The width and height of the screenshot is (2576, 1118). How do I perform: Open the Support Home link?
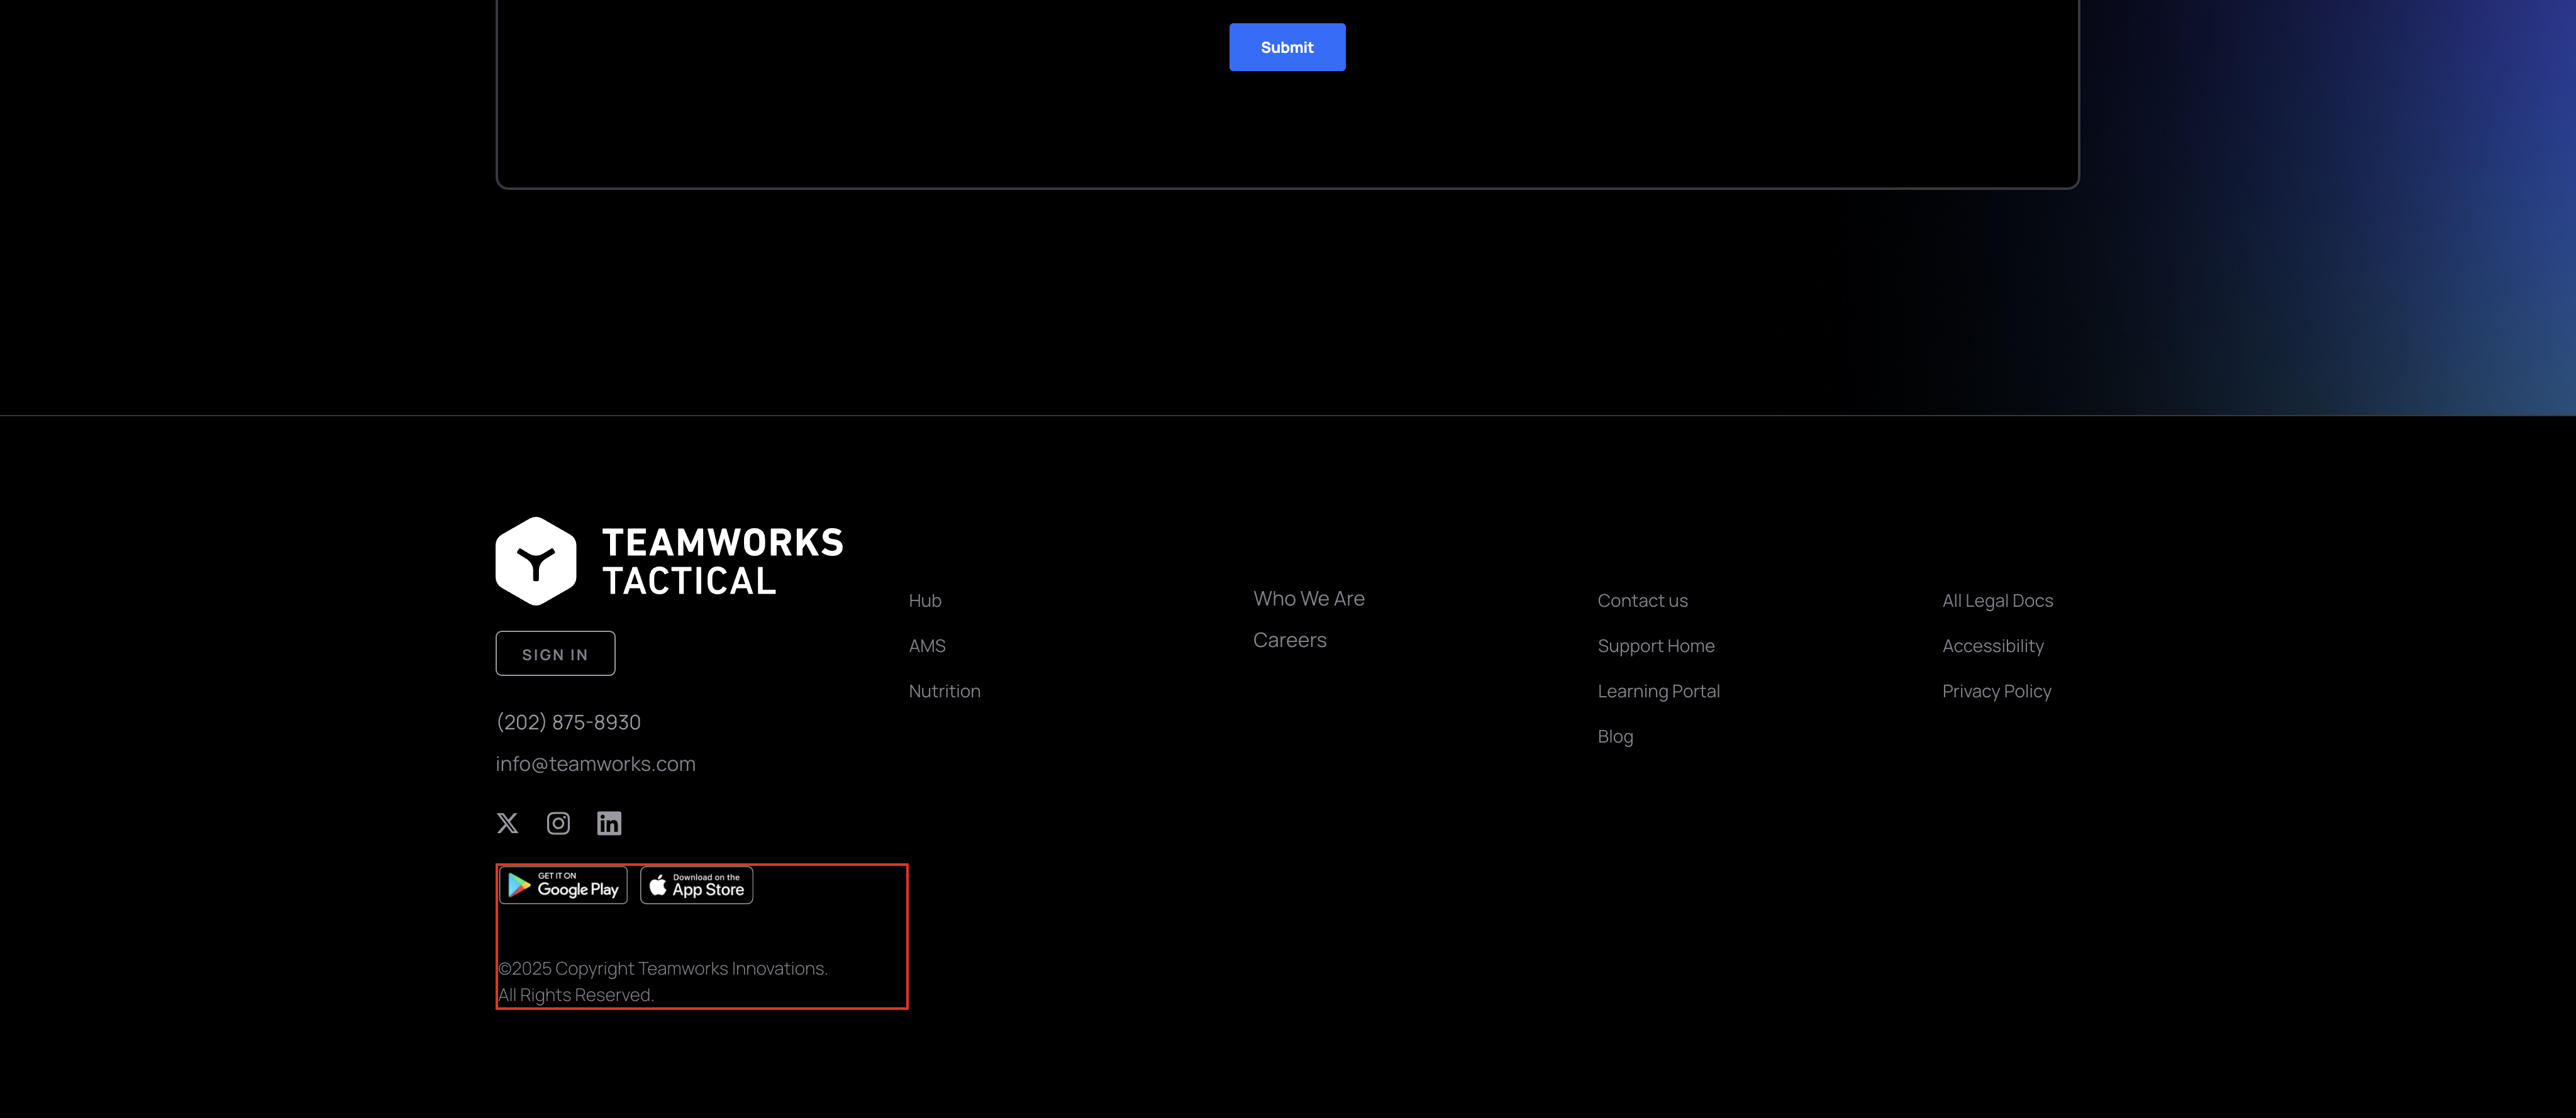1655,646
